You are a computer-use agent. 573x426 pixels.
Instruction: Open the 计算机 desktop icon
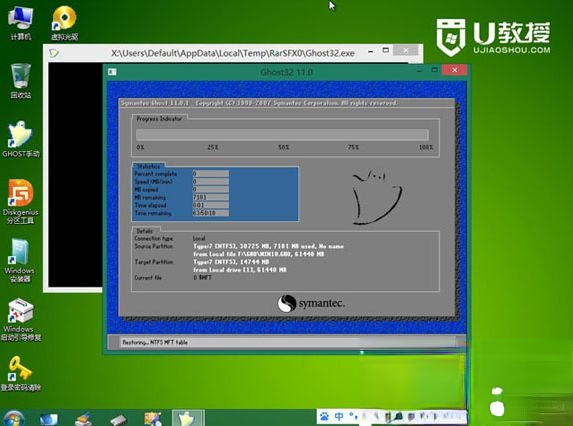(x=20, y=23)
